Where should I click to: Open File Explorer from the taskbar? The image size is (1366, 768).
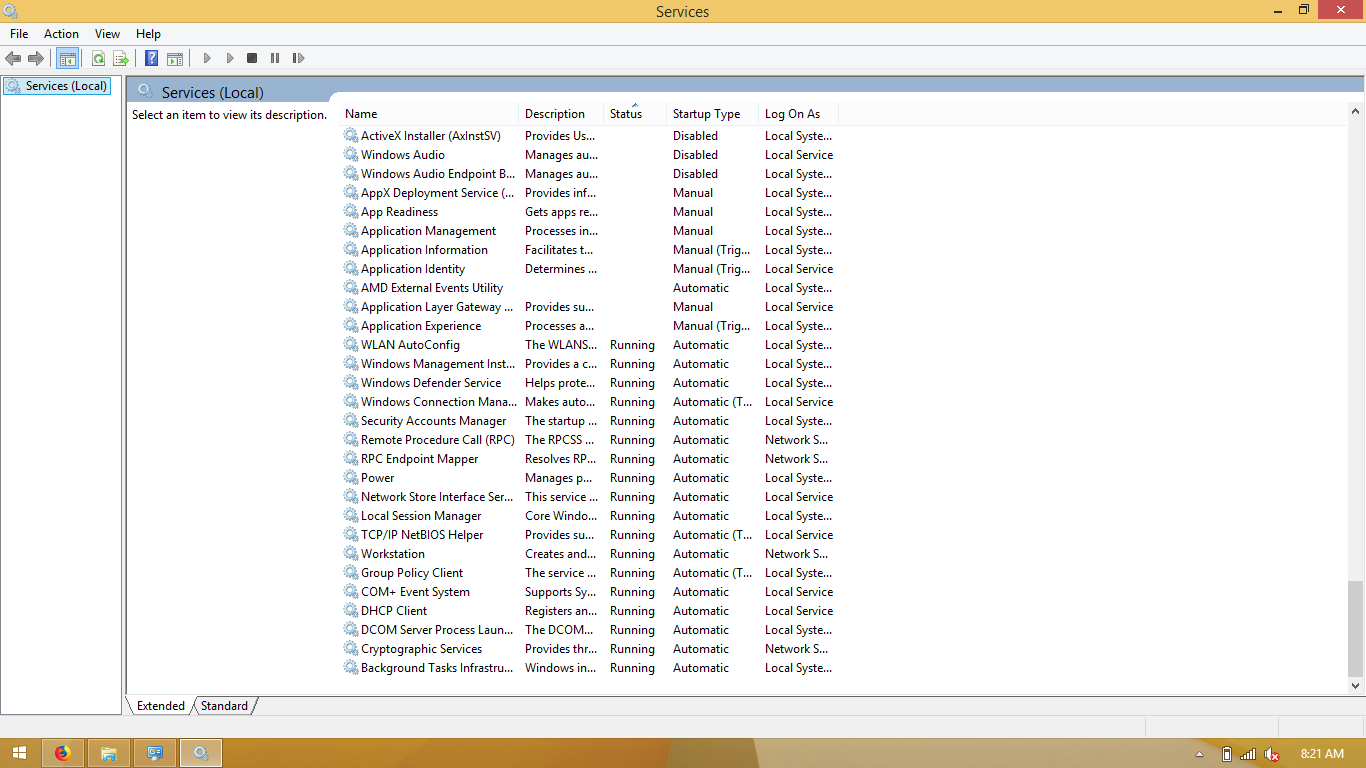[x=109, y=753]
